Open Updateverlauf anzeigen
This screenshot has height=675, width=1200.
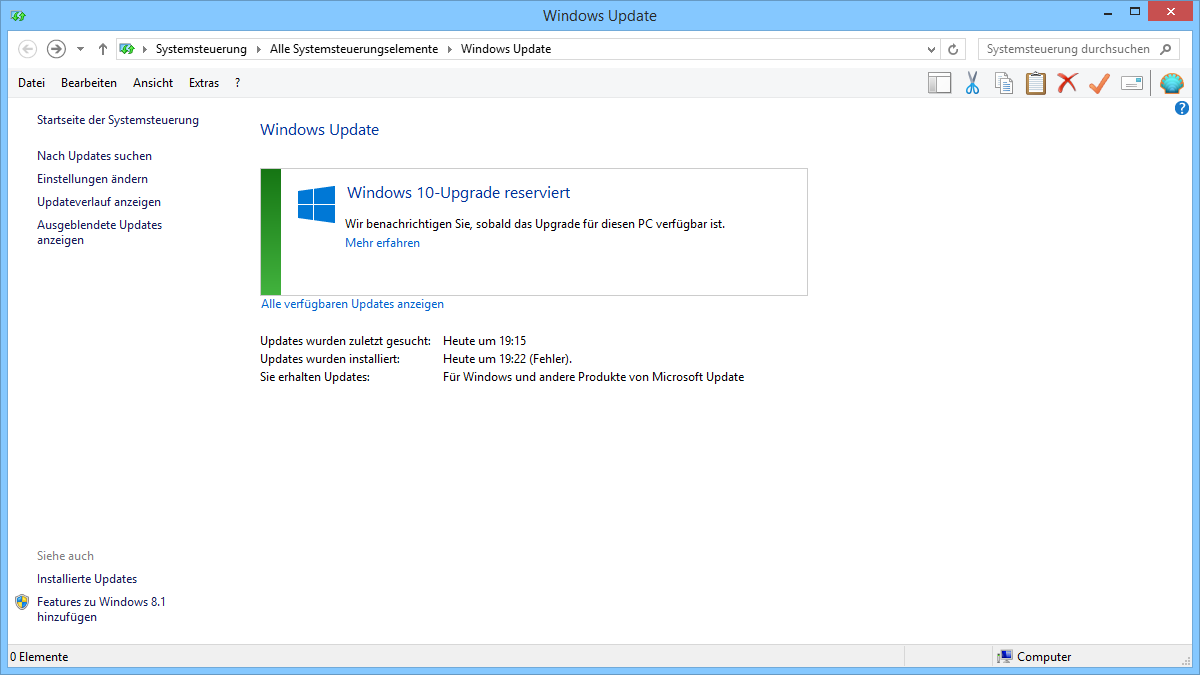[x=99, y=202]
